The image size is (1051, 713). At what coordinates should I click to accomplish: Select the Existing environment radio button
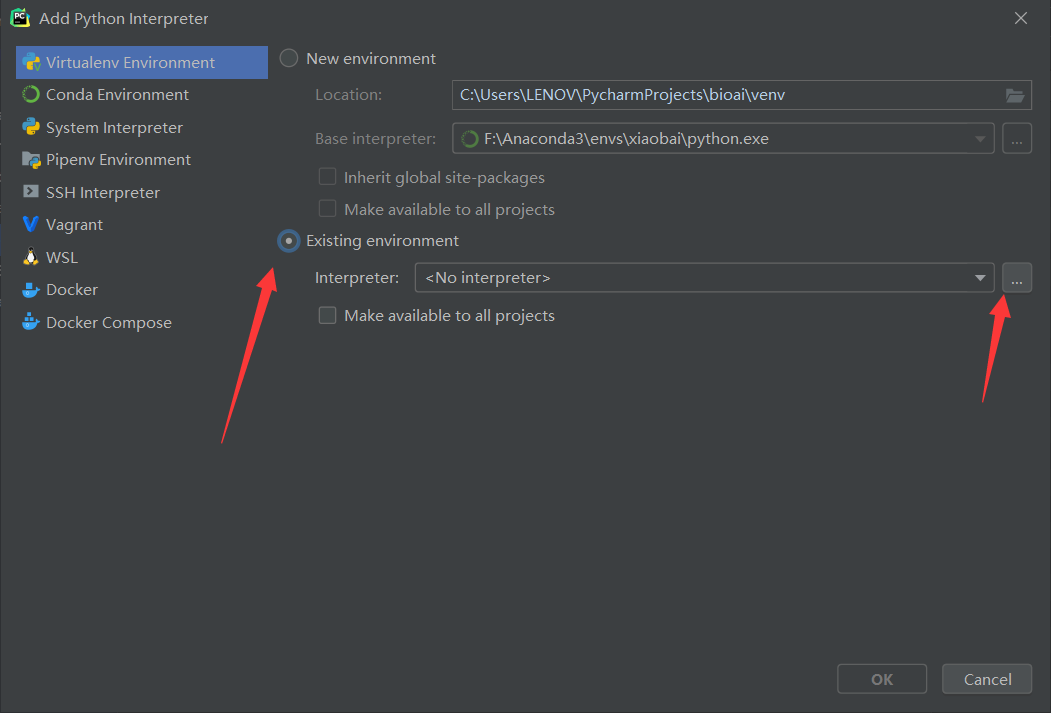click(289, 241)
